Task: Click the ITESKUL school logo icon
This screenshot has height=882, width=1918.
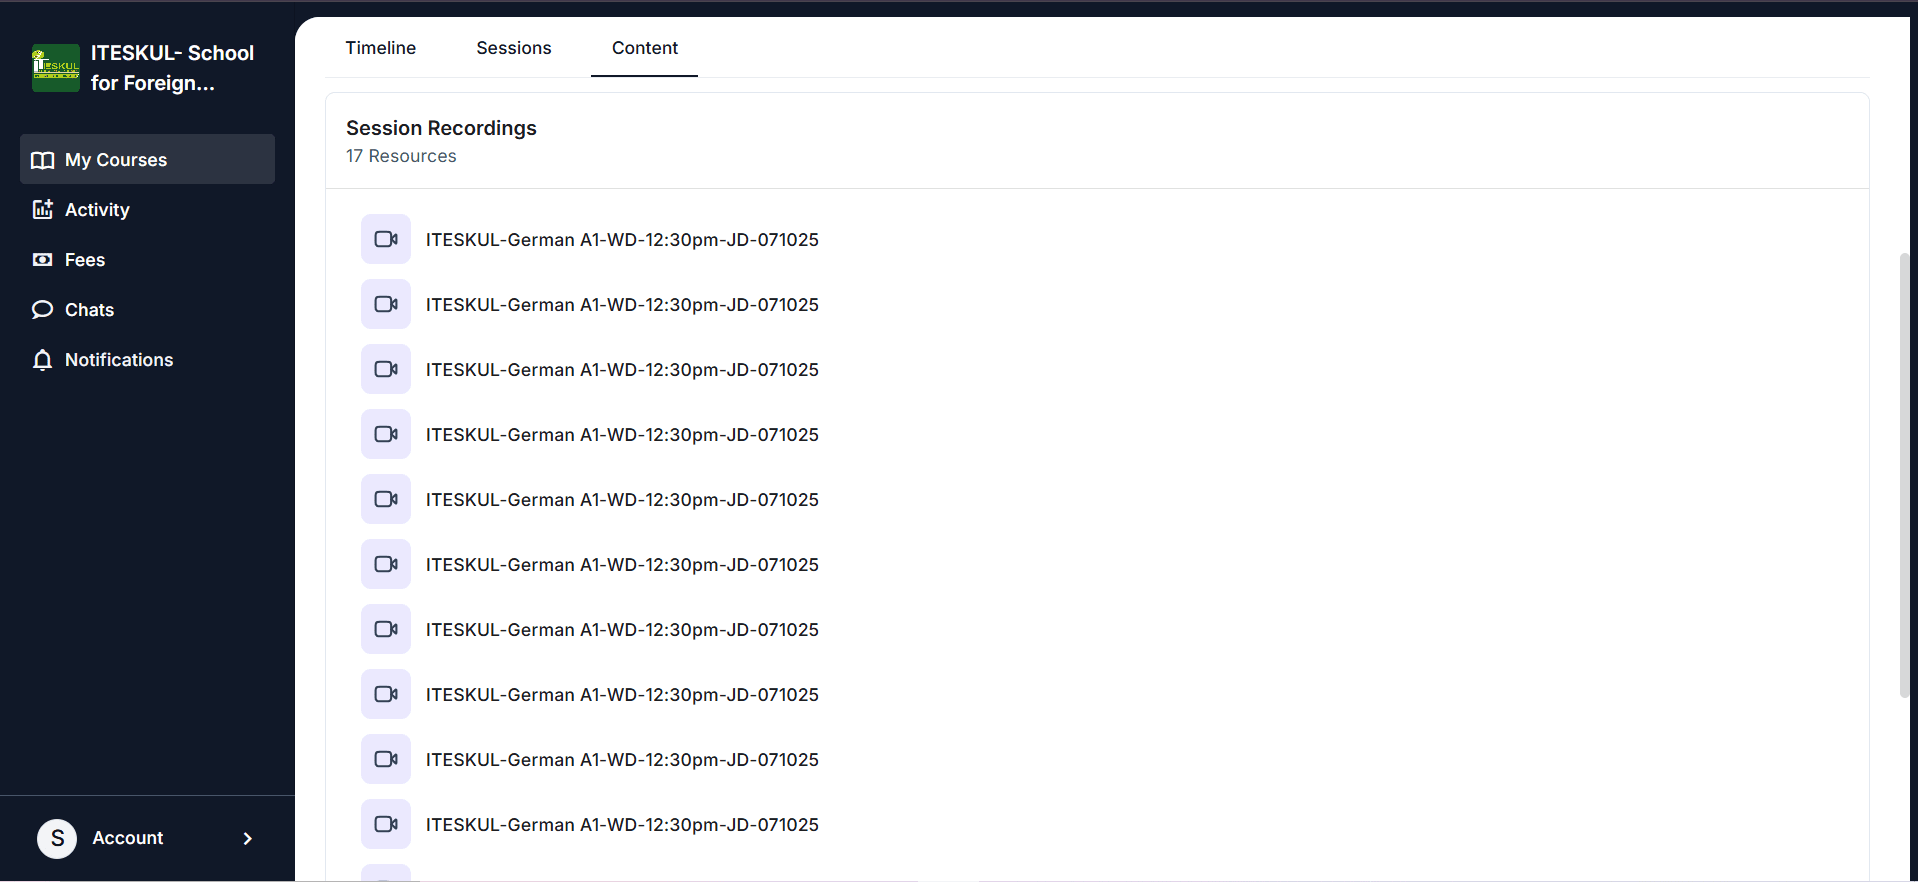Action: point(55,68)
